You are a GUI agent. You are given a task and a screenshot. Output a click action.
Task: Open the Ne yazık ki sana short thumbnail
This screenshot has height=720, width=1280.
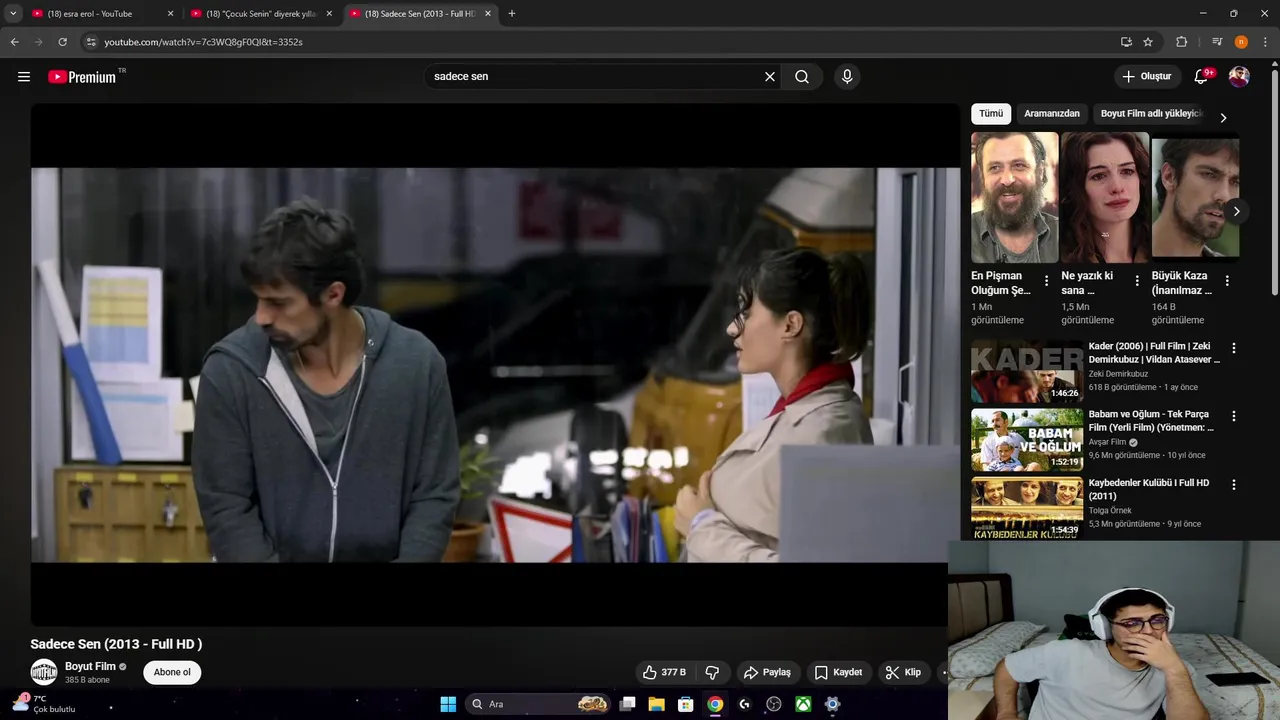(1105, 197)
